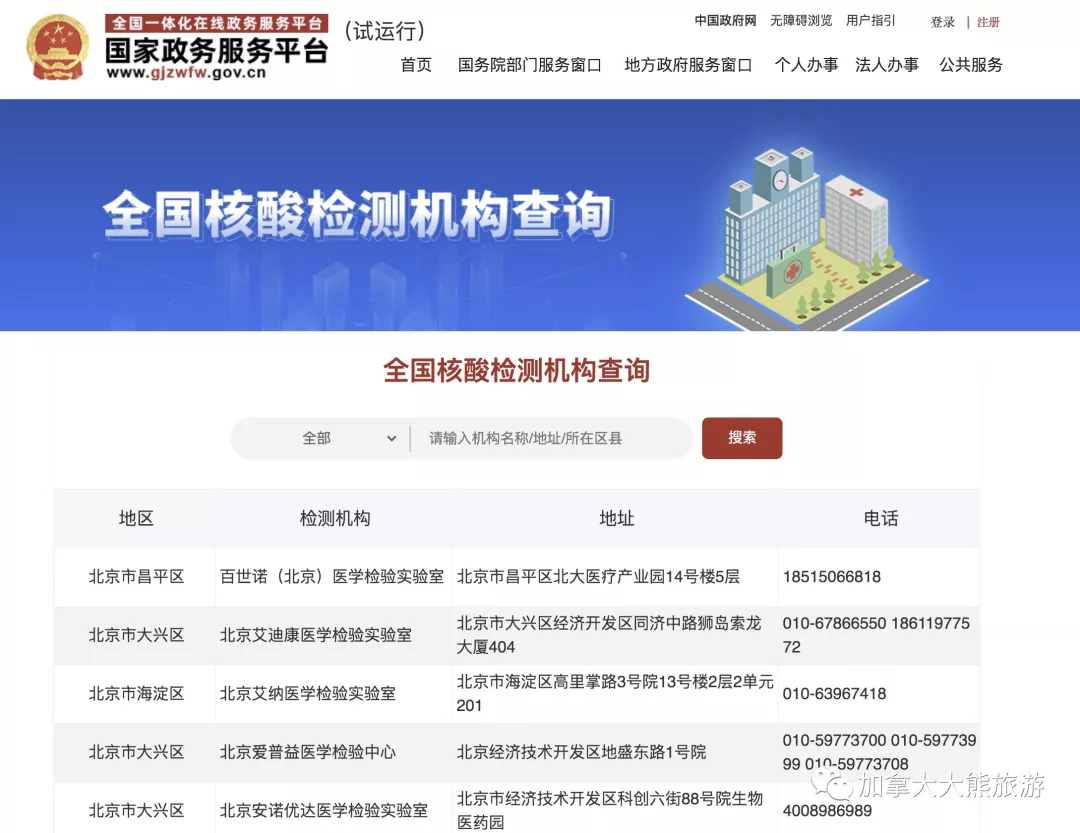This screenshot has width=1080, height=833.
Task: Select 百世诺（北京）医学检验实验室 cell
Action: (332, 577)
